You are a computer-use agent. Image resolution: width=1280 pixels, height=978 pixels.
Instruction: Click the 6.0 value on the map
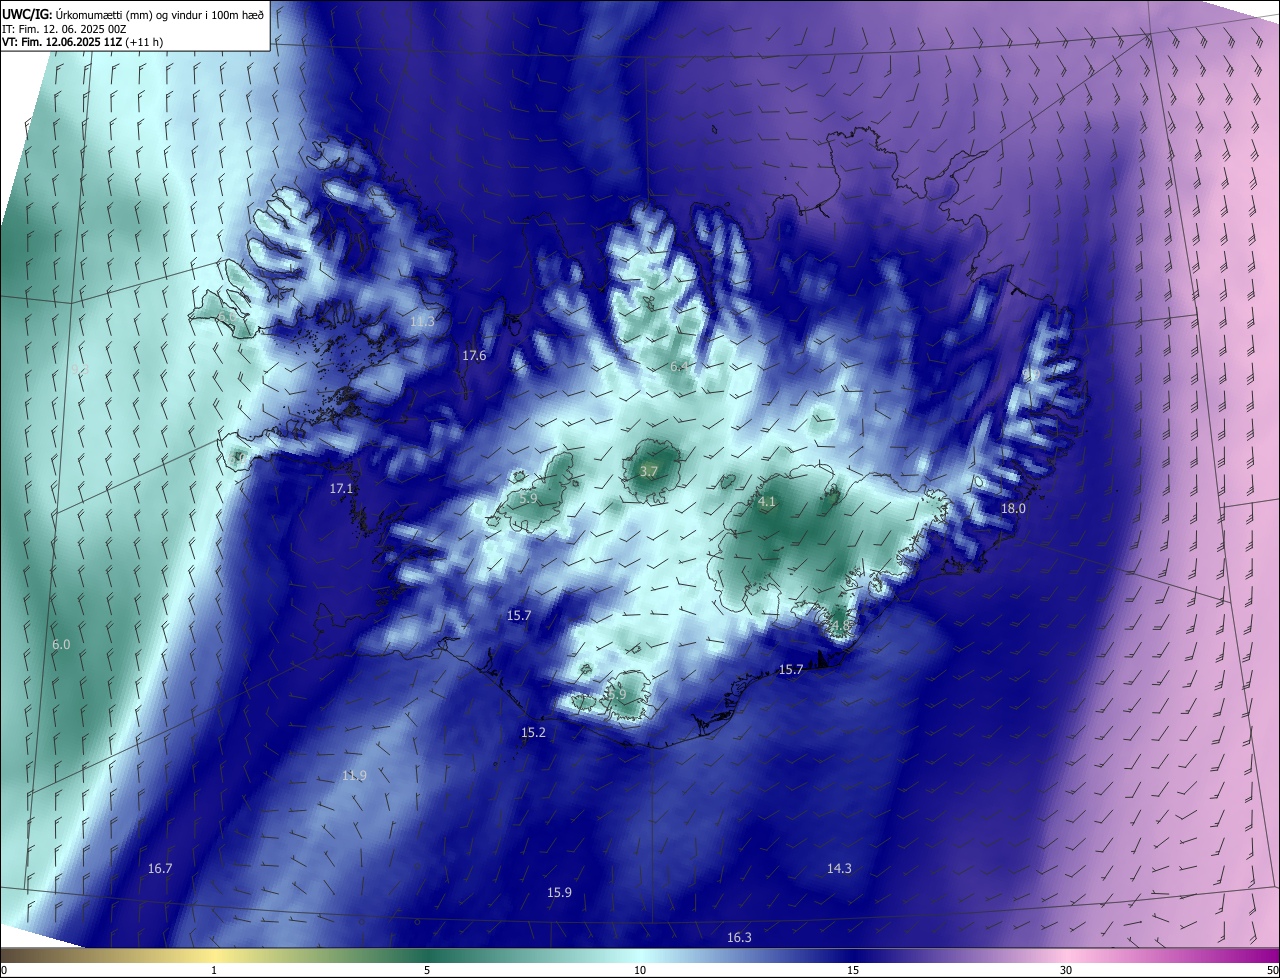[x=61, y=645]
